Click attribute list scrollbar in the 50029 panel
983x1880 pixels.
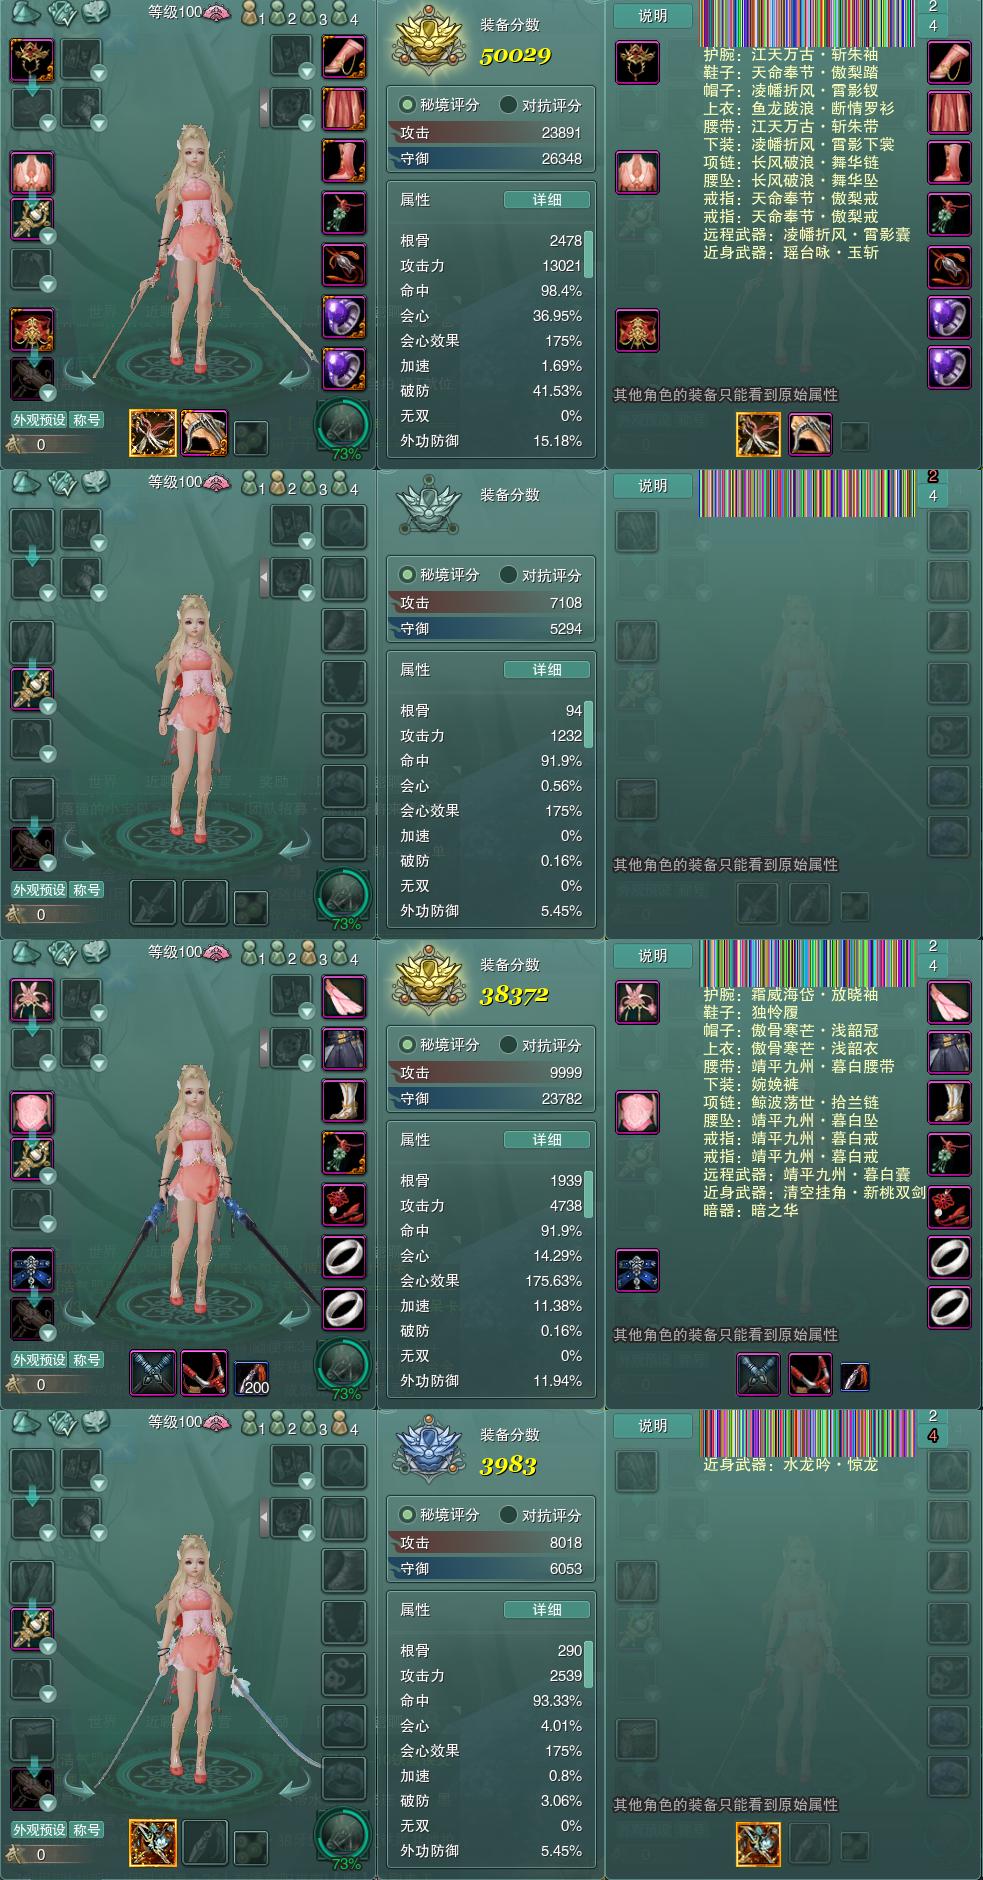(589, 254)
